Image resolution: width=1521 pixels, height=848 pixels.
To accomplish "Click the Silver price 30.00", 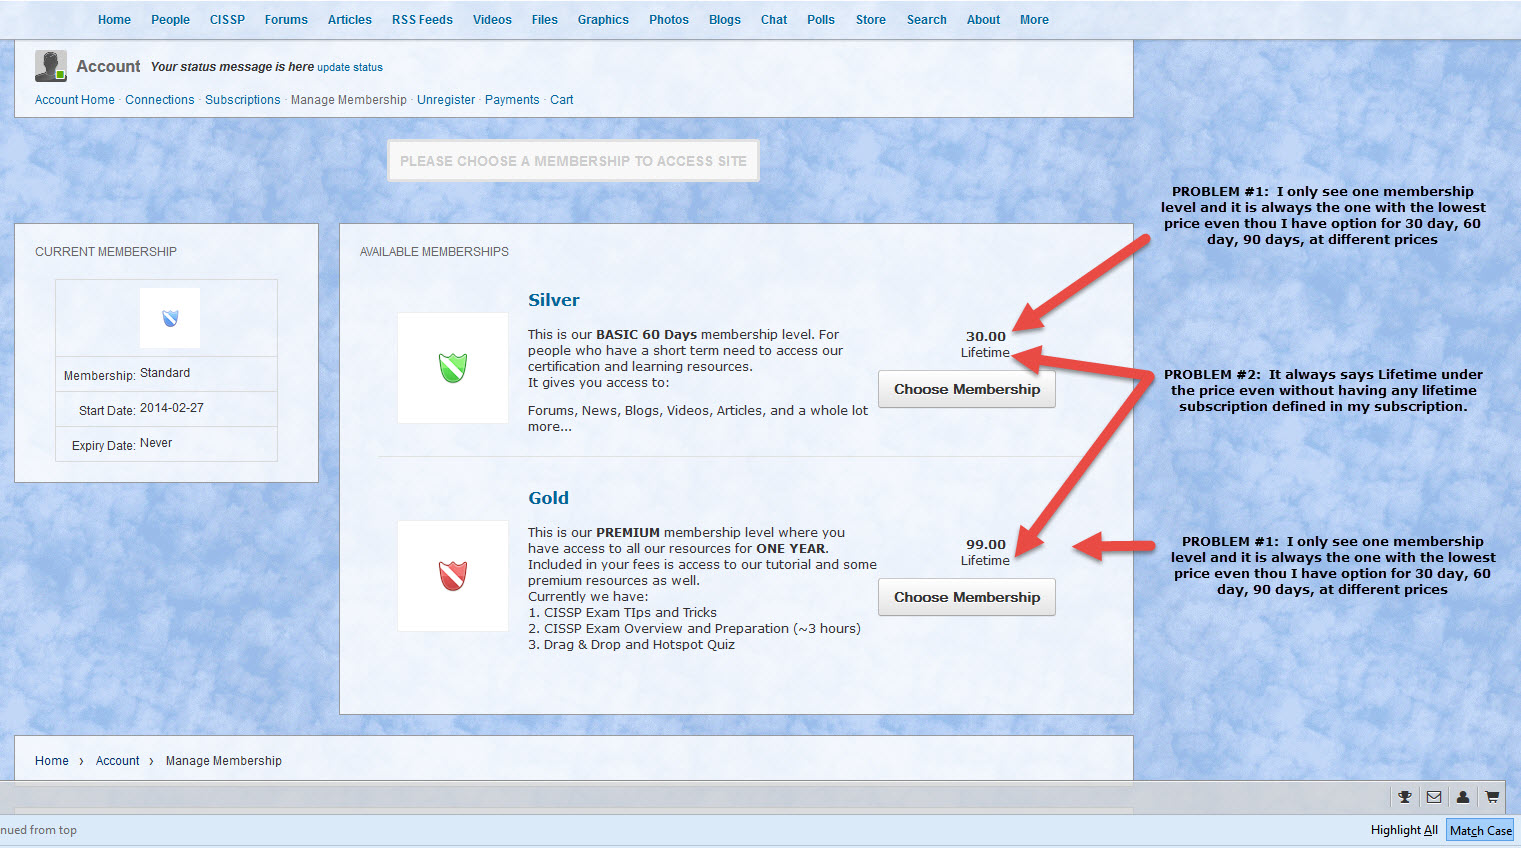I will pos(986,337).
